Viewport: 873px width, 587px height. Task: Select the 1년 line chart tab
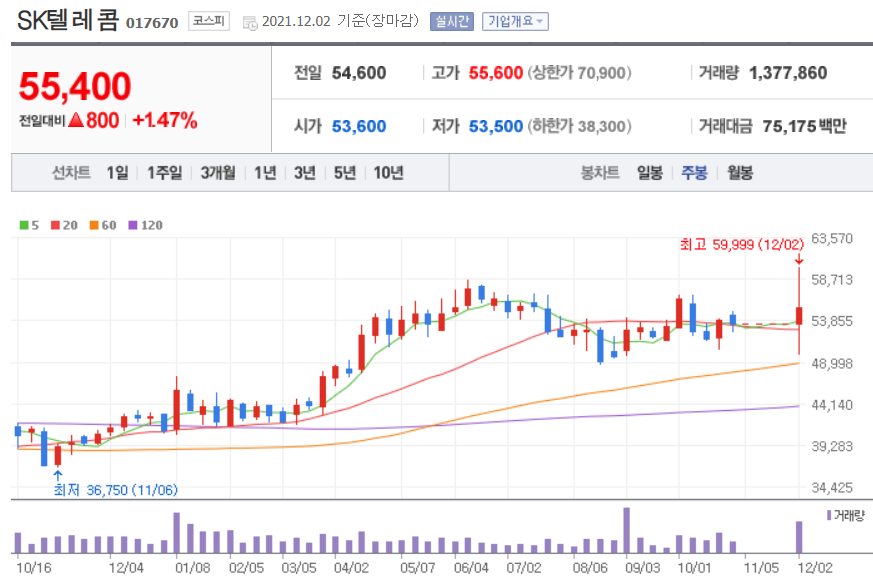[265, 173]
